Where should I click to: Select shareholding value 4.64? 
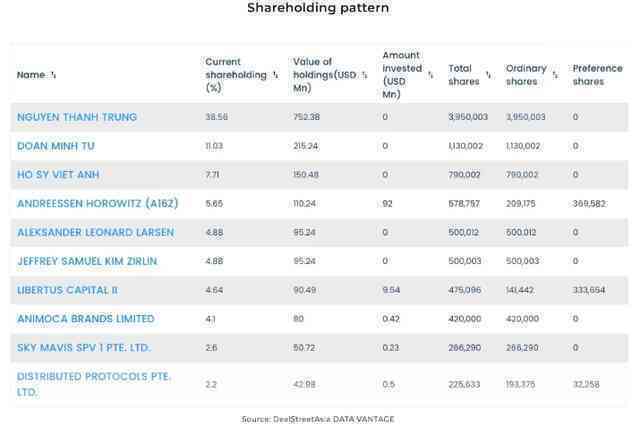(x=214, y=290)
